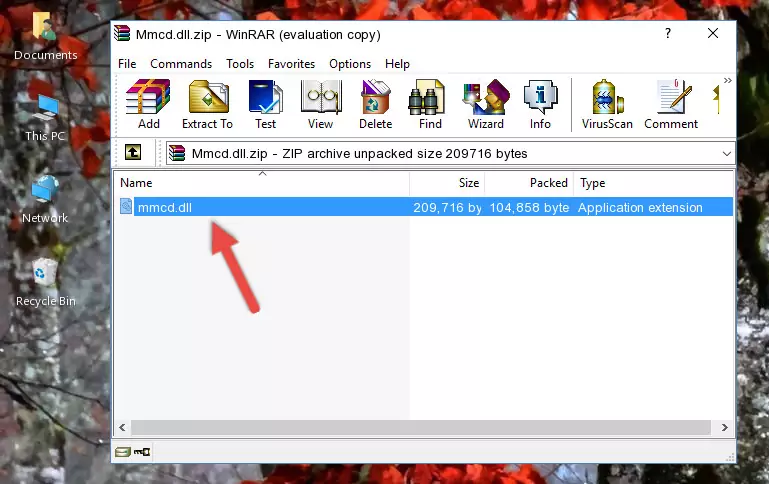The image size is (769, 484).
Task: Sort files by Size column header
Action: (x=447, y=183)
